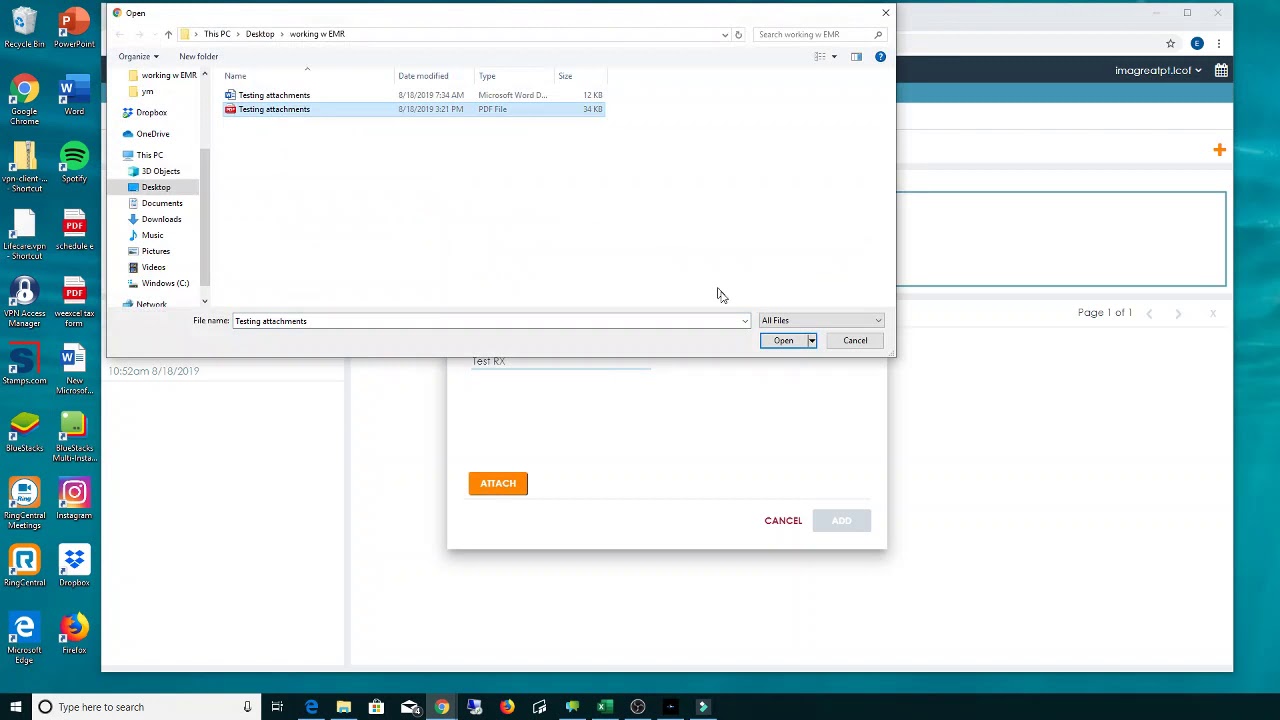Open Windows (C:) drive in navigation pane

165,283
